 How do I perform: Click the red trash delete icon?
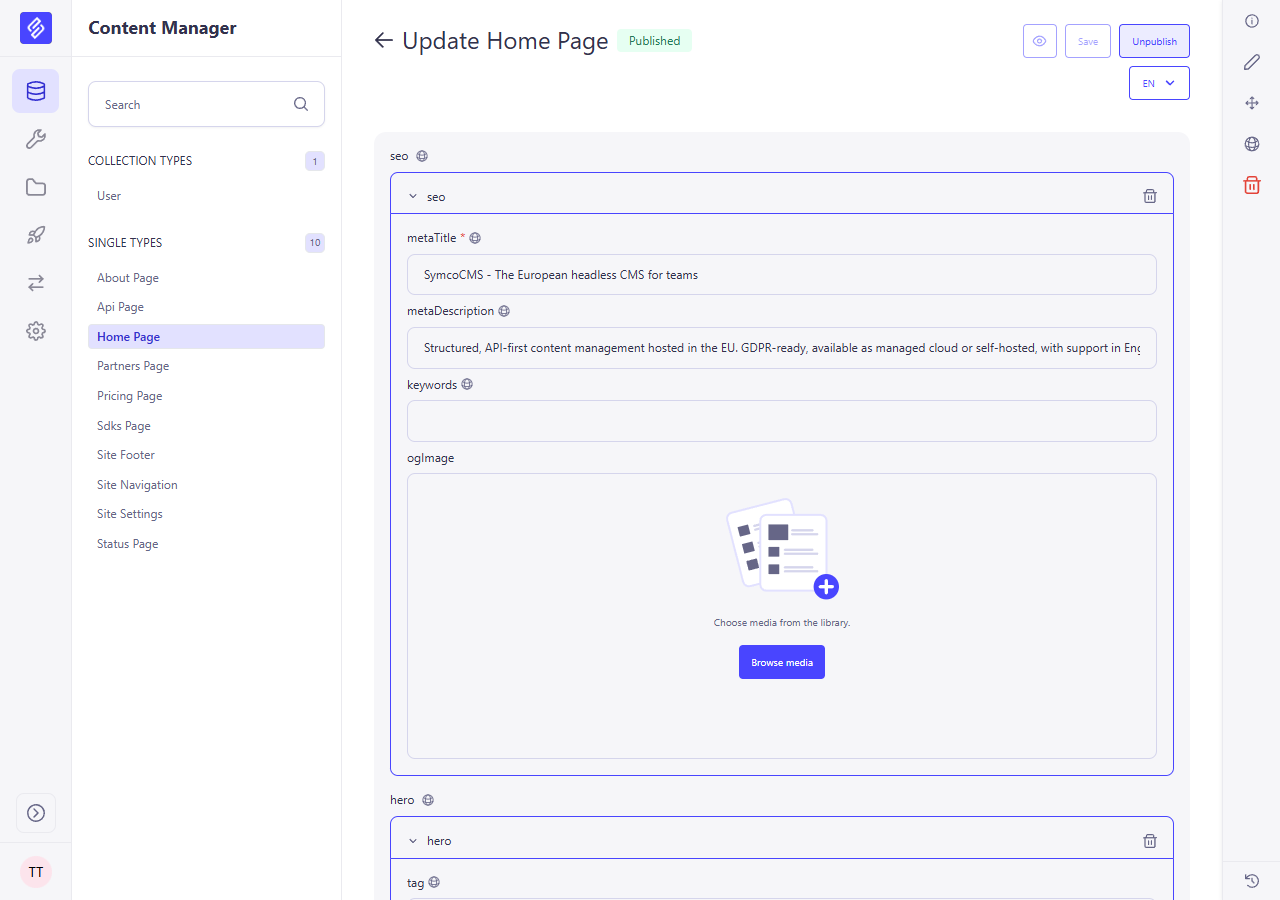click(x=1252, y=185)
